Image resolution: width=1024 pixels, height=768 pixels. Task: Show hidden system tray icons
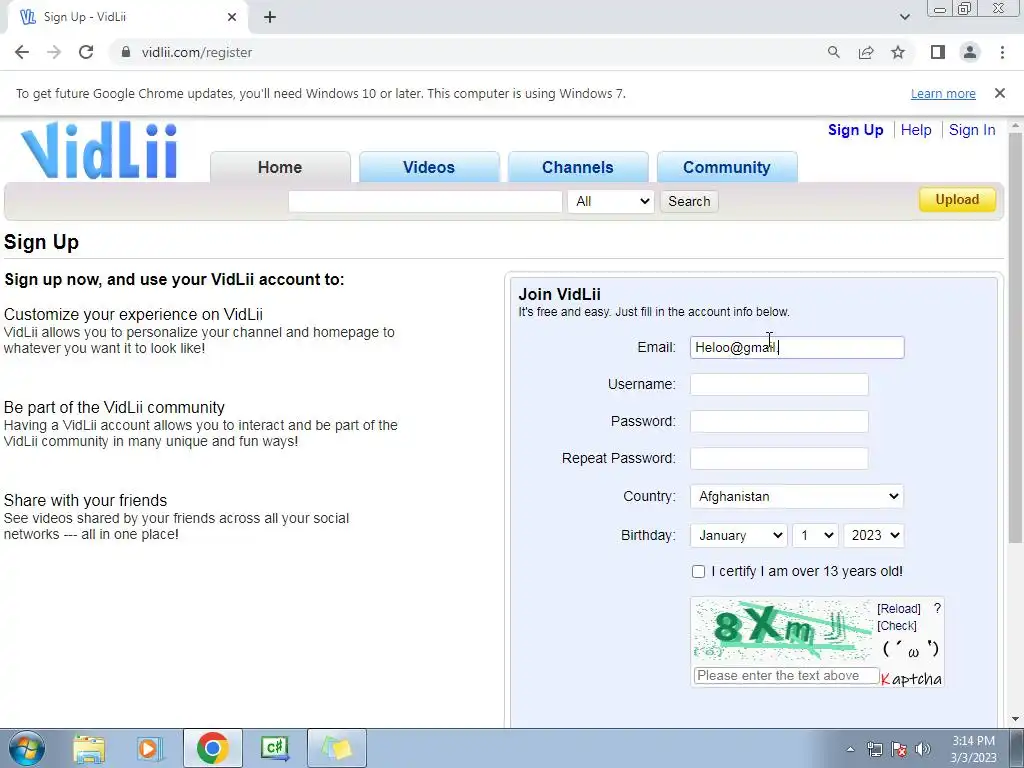pyautogui.click(x=850, y=749)
